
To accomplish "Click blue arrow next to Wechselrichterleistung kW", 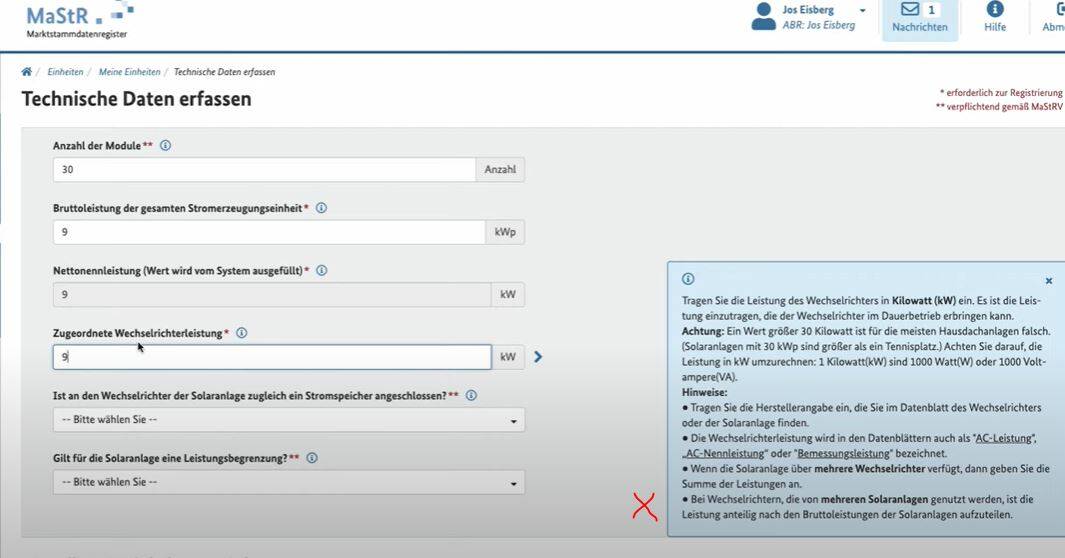I will [x=538, y=357].
